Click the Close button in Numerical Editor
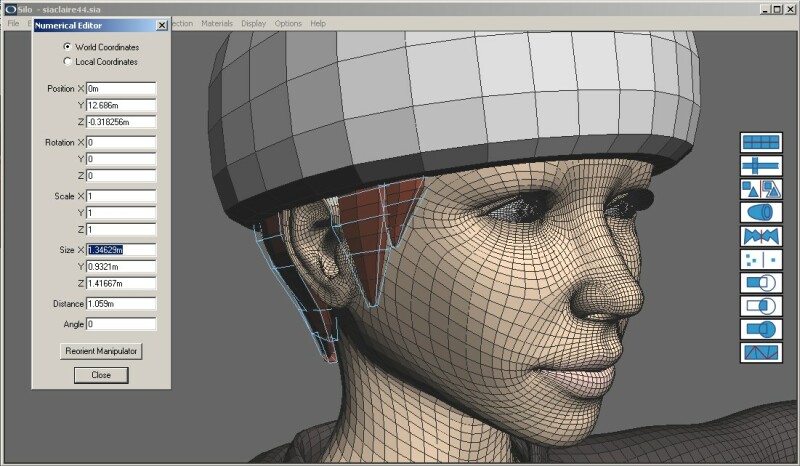The width and height of the screenshot is (800, 466). (101, 375)
